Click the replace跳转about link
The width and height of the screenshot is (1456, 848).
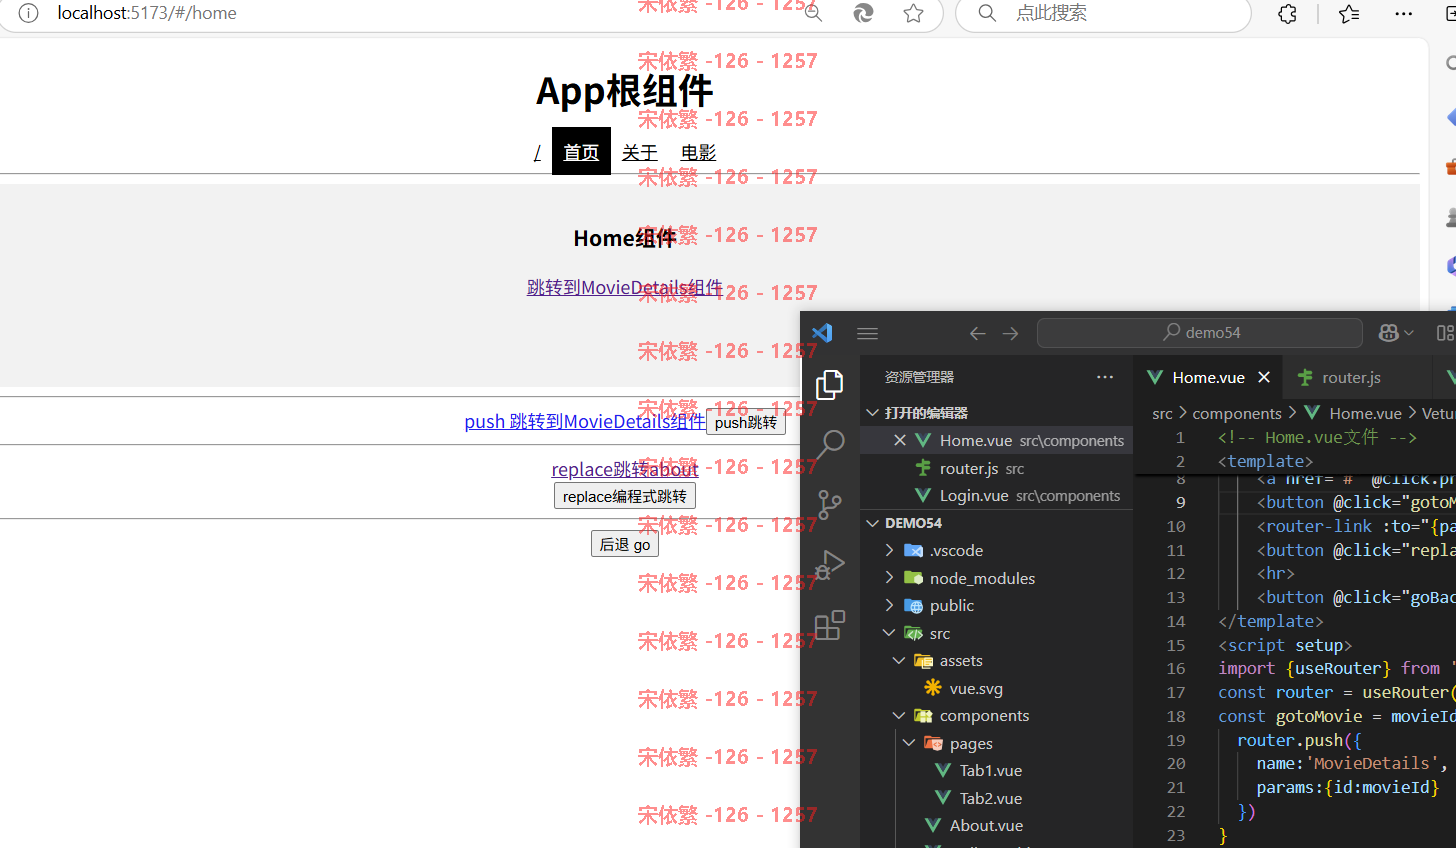pyautogui.click(x=625, y=469)
